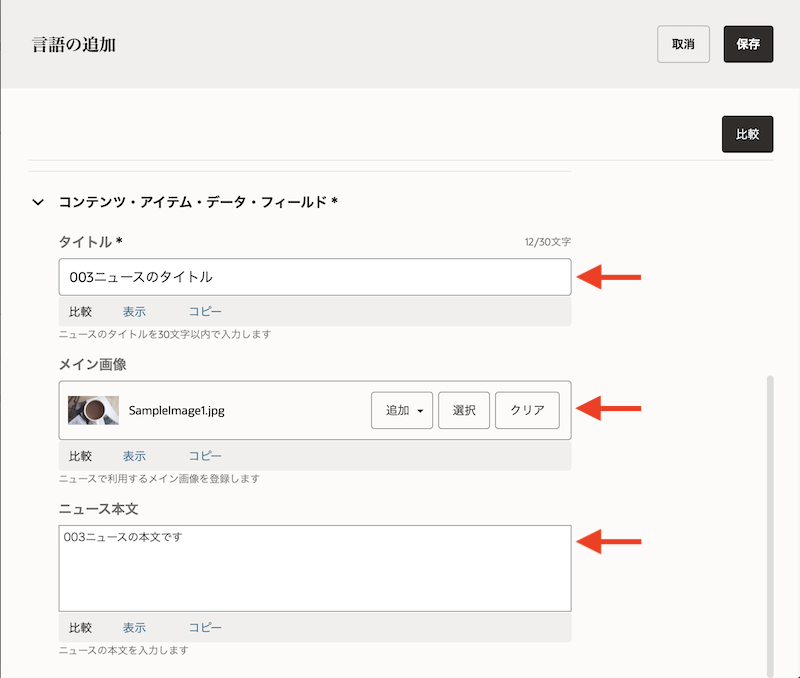The height and width of the screenshot is (678, 800).
Task: Open the SampleImage1.jpg thumbnail preview
Action: coord(93,410)
